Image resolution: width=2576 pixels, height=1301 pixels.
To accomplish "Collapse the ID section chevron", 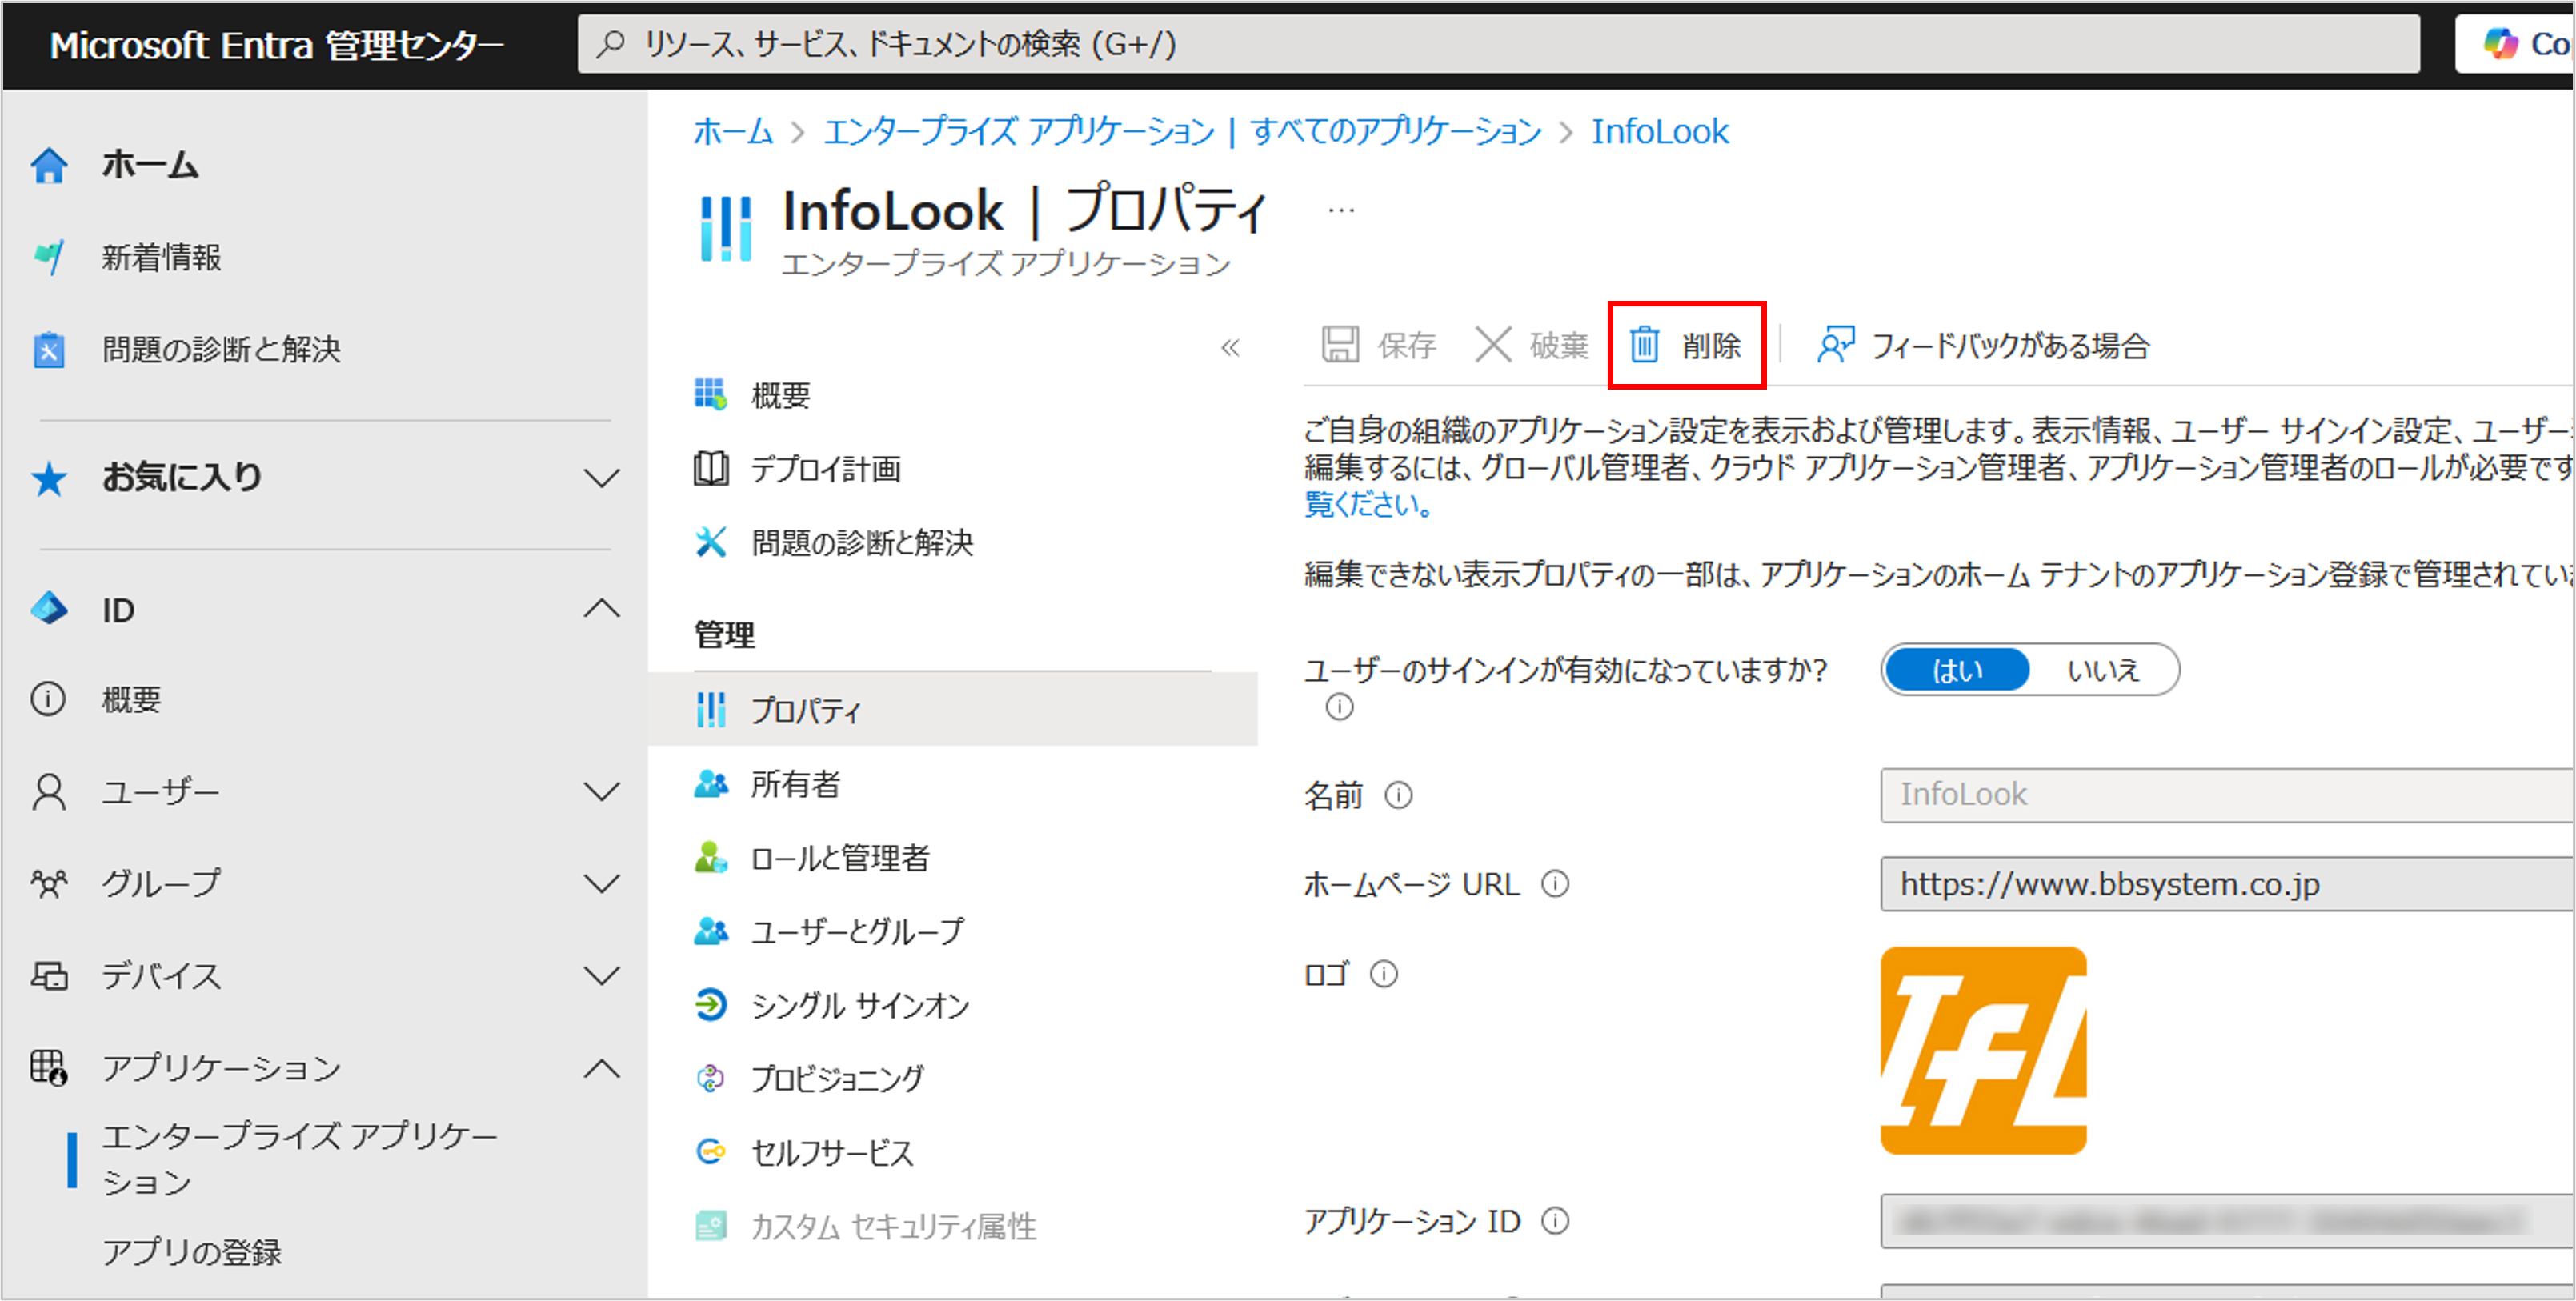I will (601, 609).
